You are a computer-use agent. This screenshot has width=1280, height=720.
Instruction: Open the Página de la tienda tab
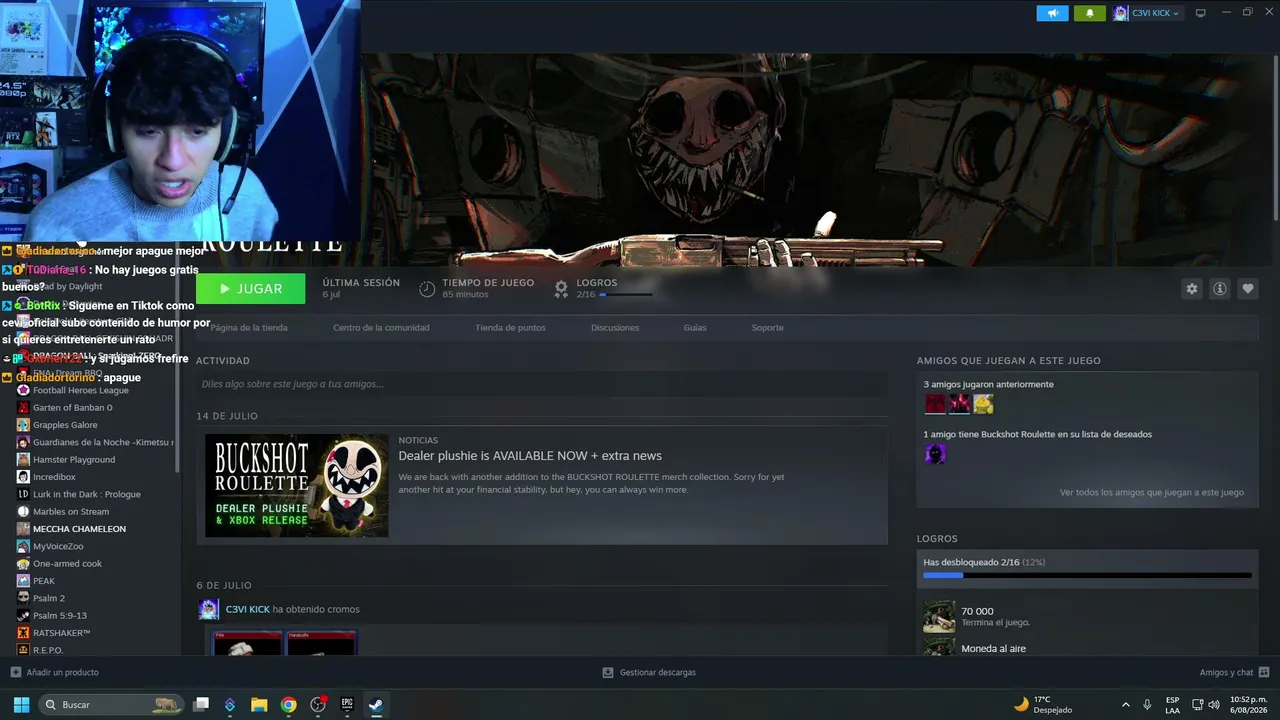coord(249,328)
